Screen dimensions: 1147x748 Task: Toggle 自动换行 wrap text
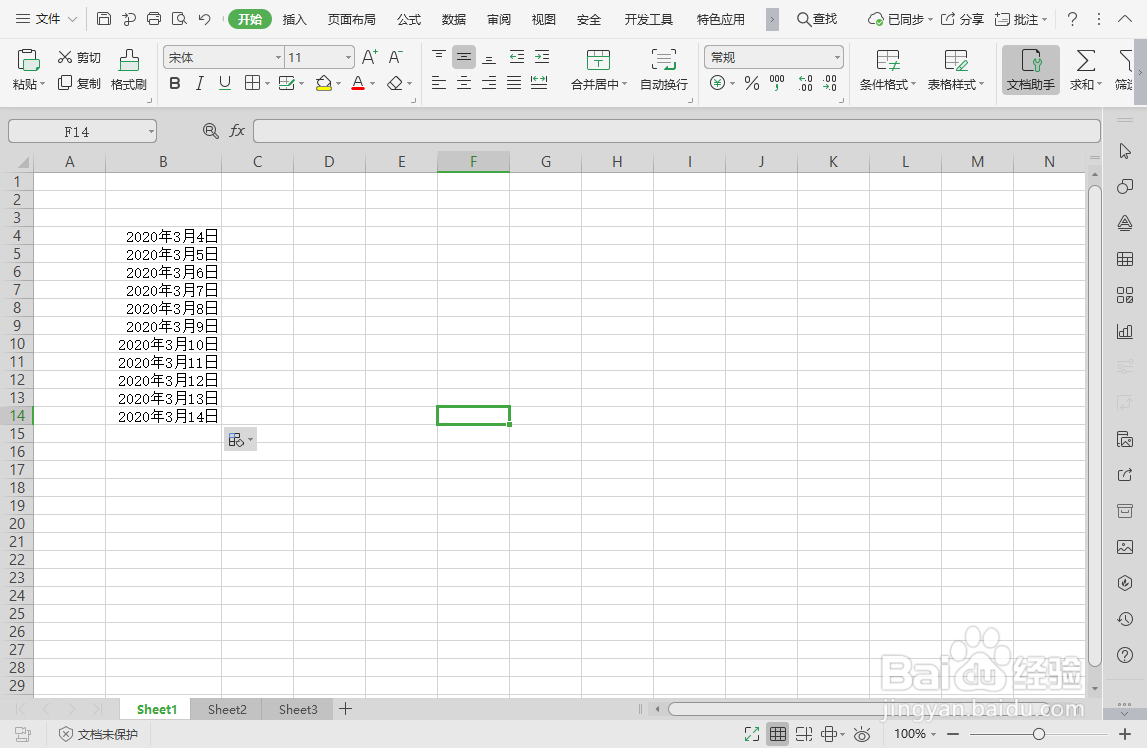664,70
